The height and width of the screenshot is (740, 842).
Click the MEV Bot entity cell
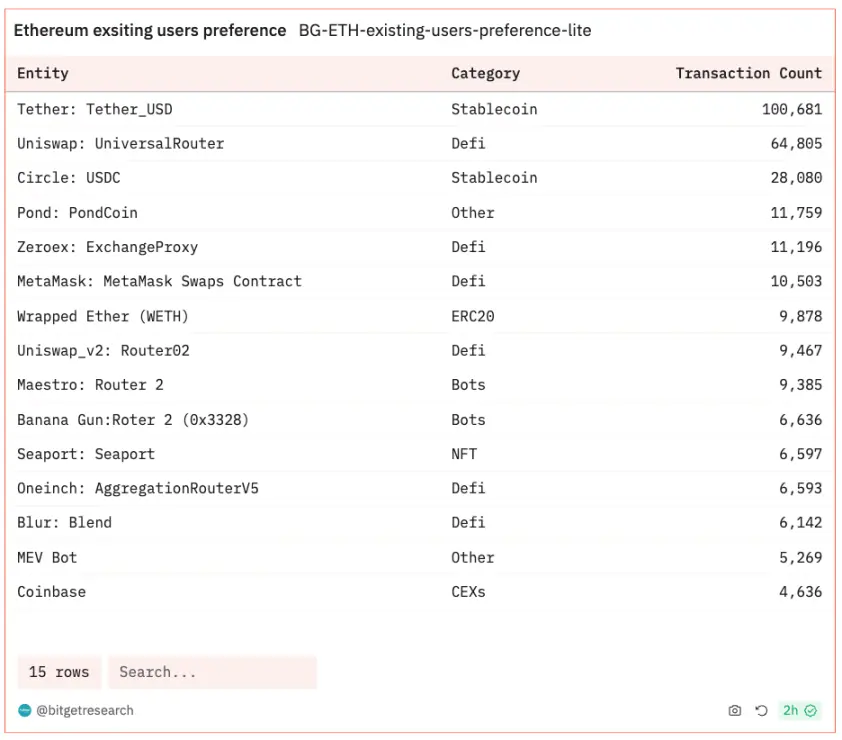tap(47, 558)
